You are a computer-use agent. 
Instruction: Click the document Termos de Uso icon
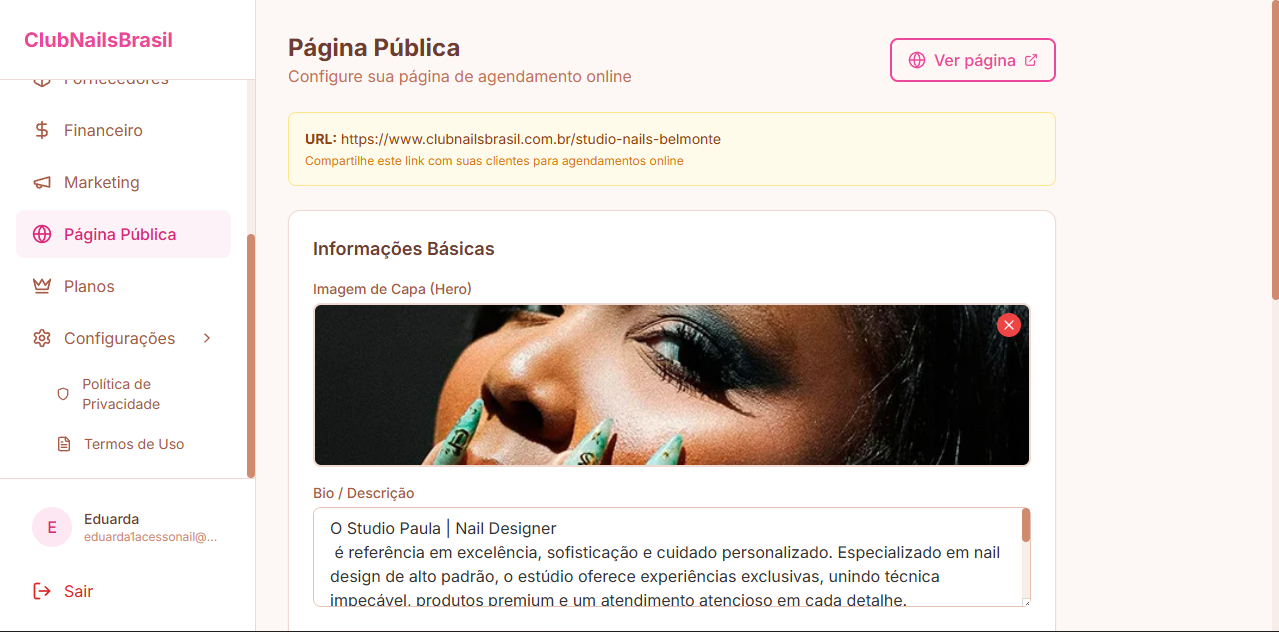coord(64,444)
